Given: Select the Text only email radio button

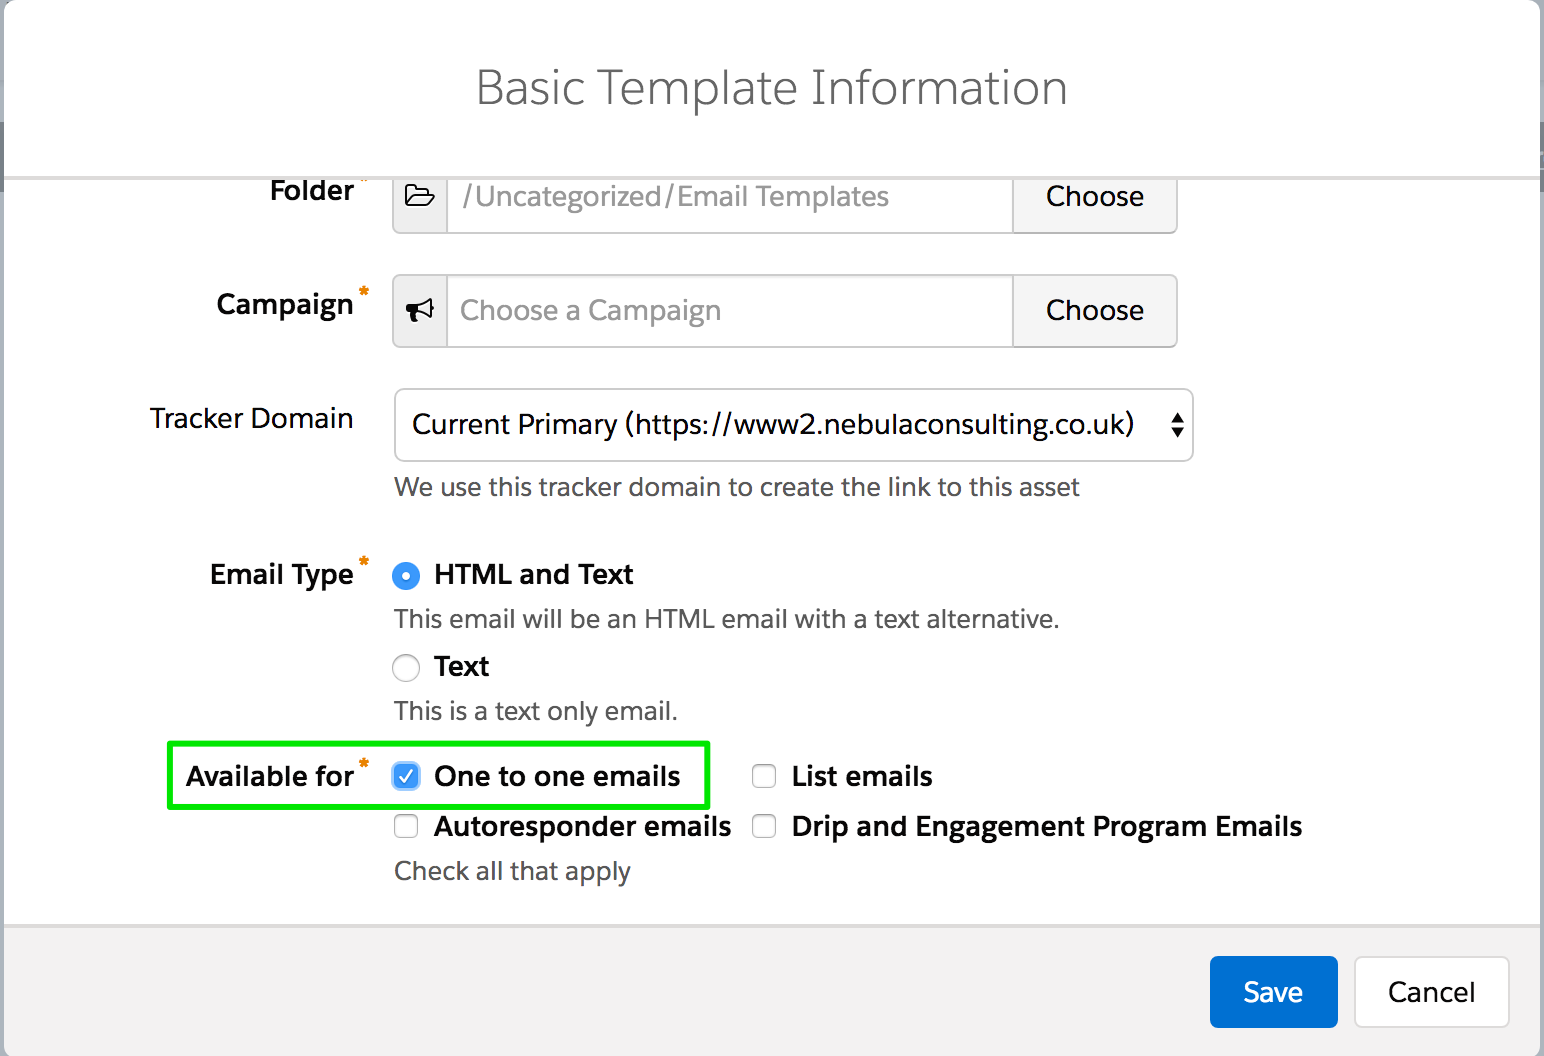Looking at the screenshot, I should click(x=406, y=667).
